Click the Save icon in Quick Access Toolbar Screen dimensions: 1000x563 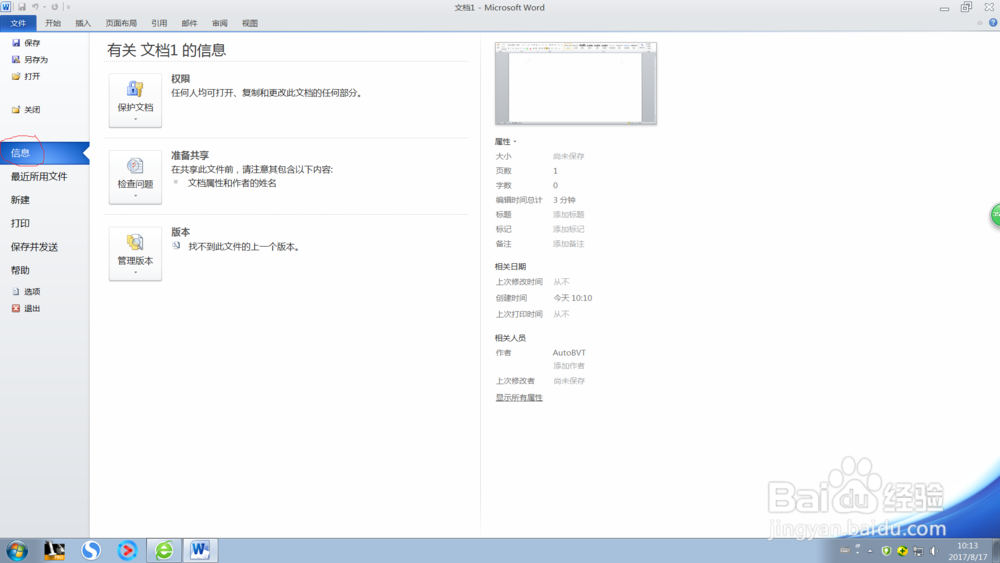pyautogui.click(x=22, y=7)
